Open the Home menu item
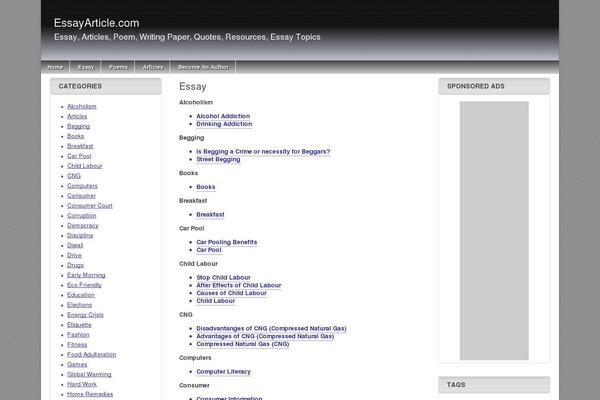The image size is (600, 400). pyautogui.click(x=55, y=67)
